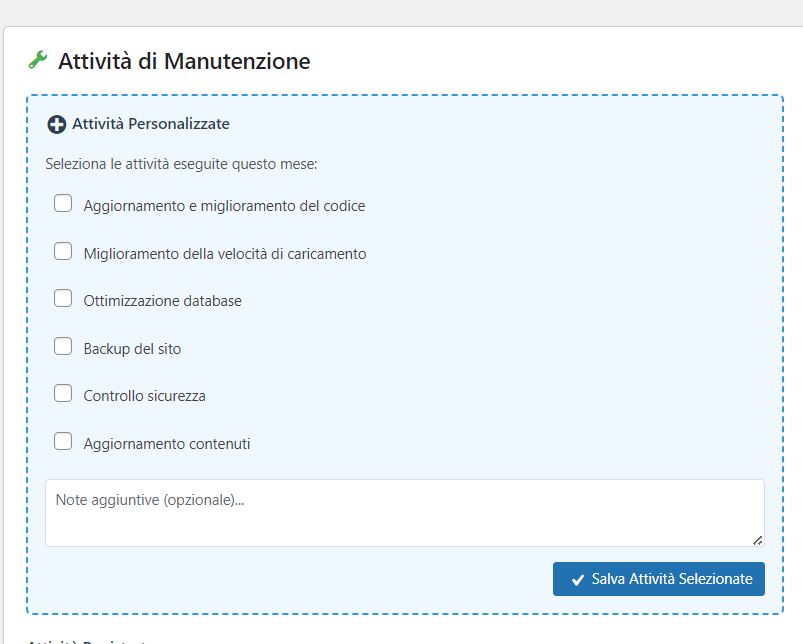Click the 'Aggiornamento contenuti' label text
The image size is (803, 644).
[x=167, y=443]
